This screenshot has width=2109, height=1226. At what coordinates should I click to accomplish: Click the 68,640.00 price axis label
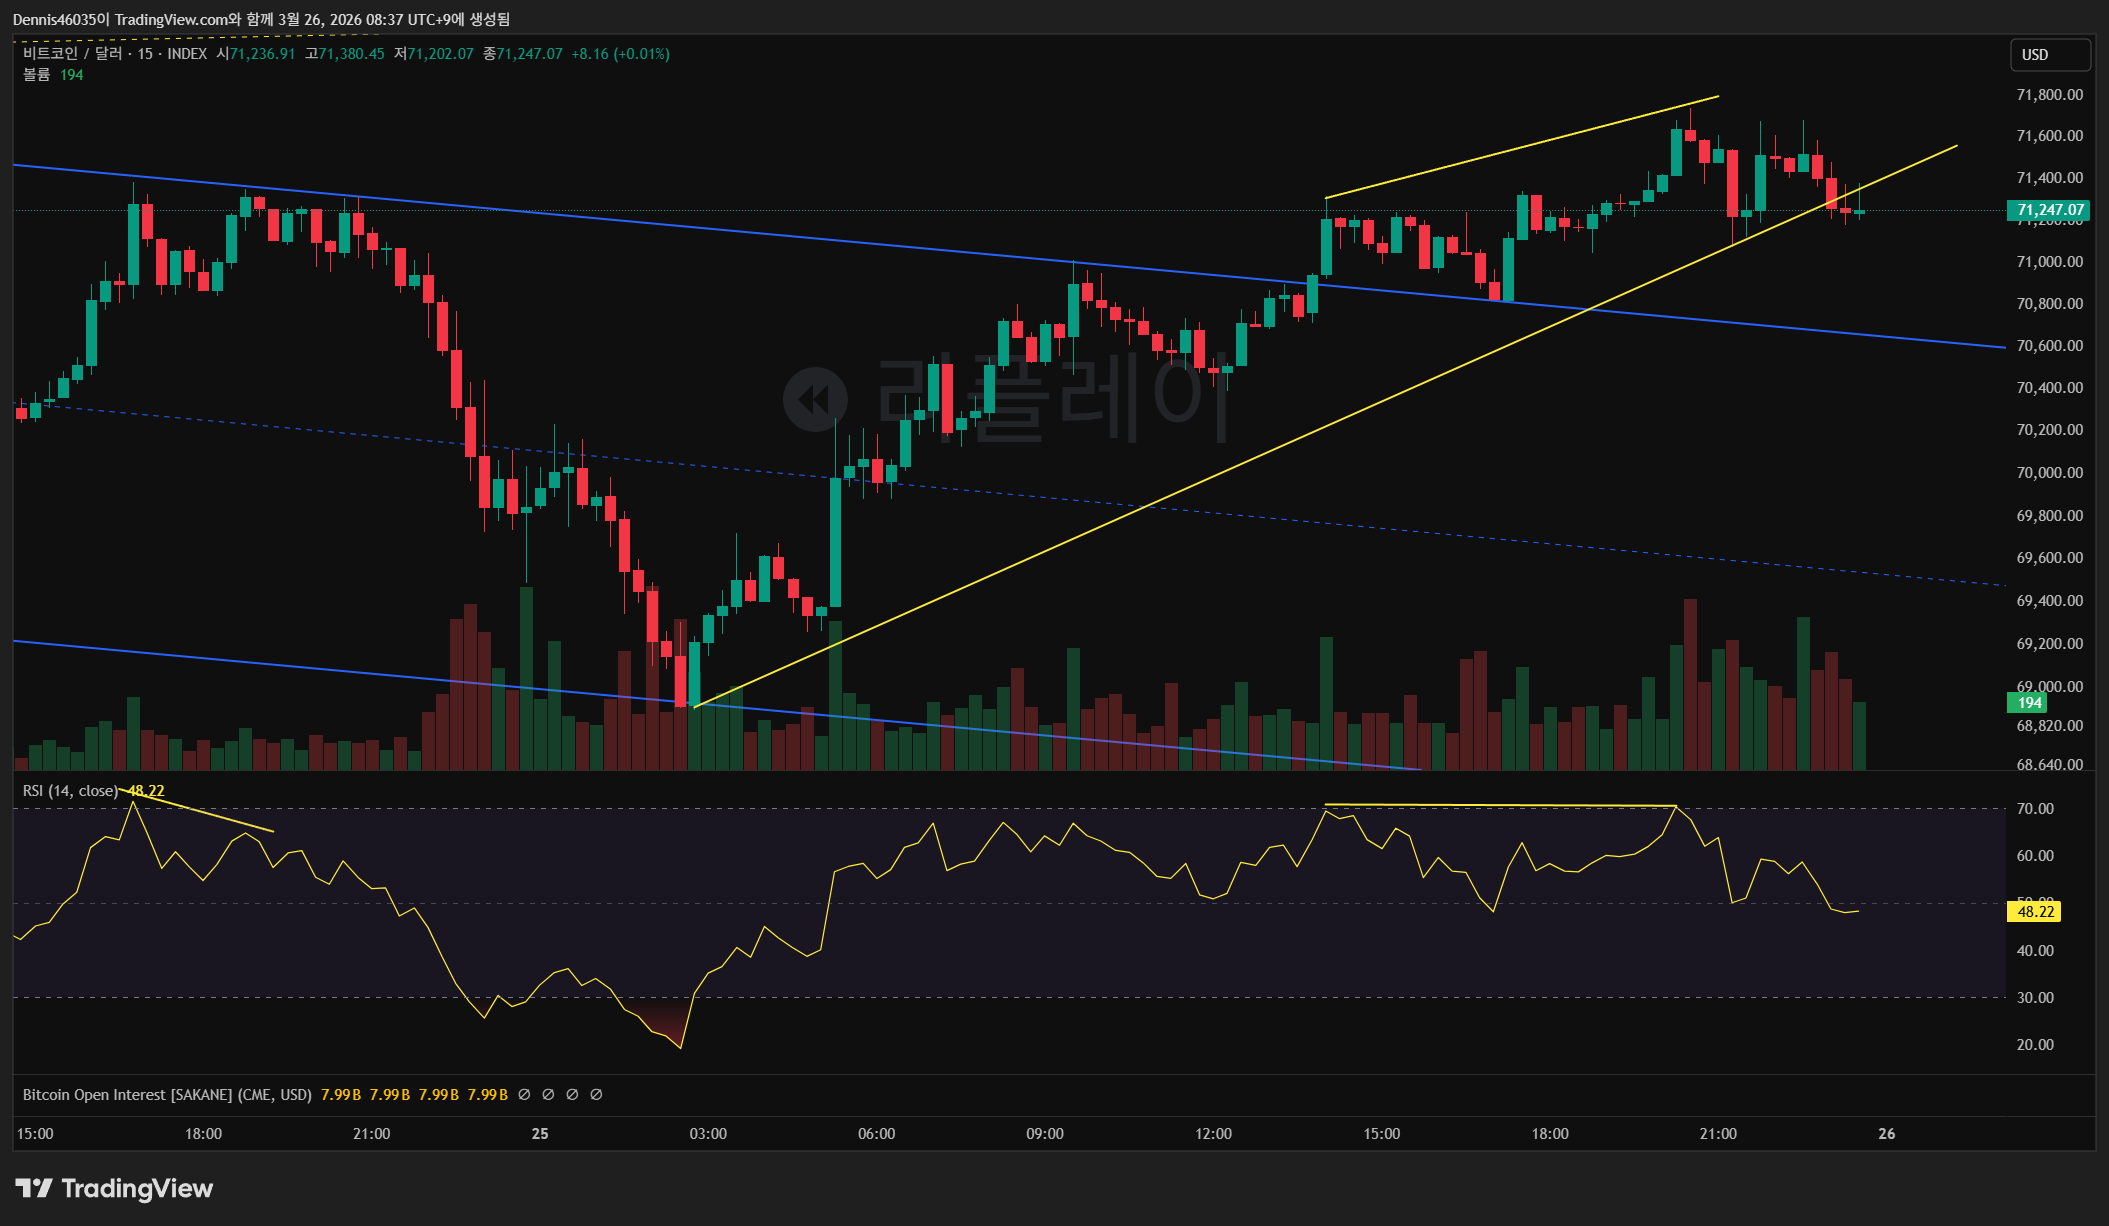point(2049,765)
